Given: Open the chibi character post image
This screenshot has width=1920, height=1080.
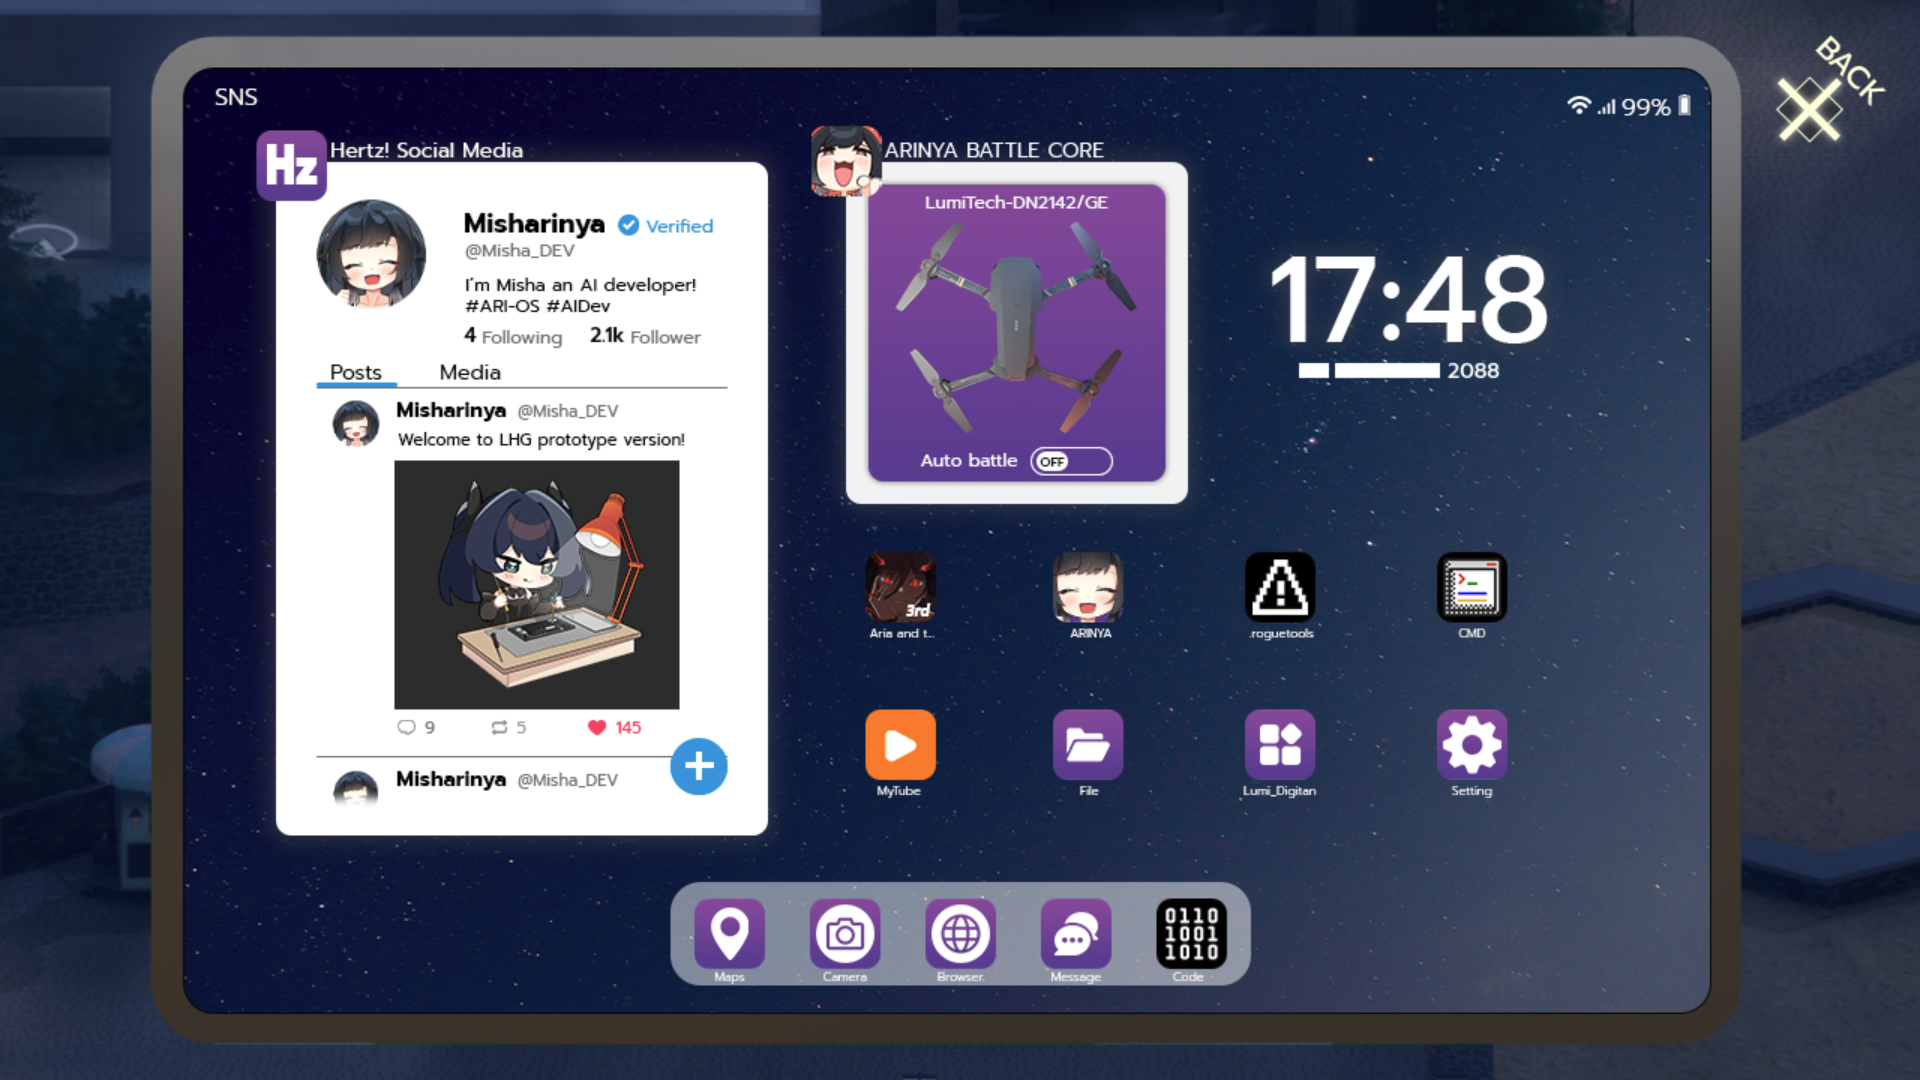Looking at the screenshot, I should pos(537,585).
